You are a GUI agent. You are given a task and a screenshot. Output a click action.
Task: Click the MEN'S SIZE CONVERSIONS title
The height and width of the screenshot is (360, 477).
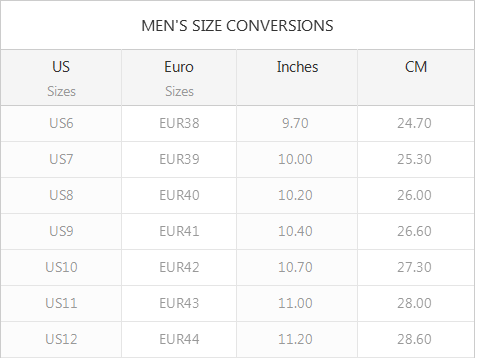click(x=237, y=26)
